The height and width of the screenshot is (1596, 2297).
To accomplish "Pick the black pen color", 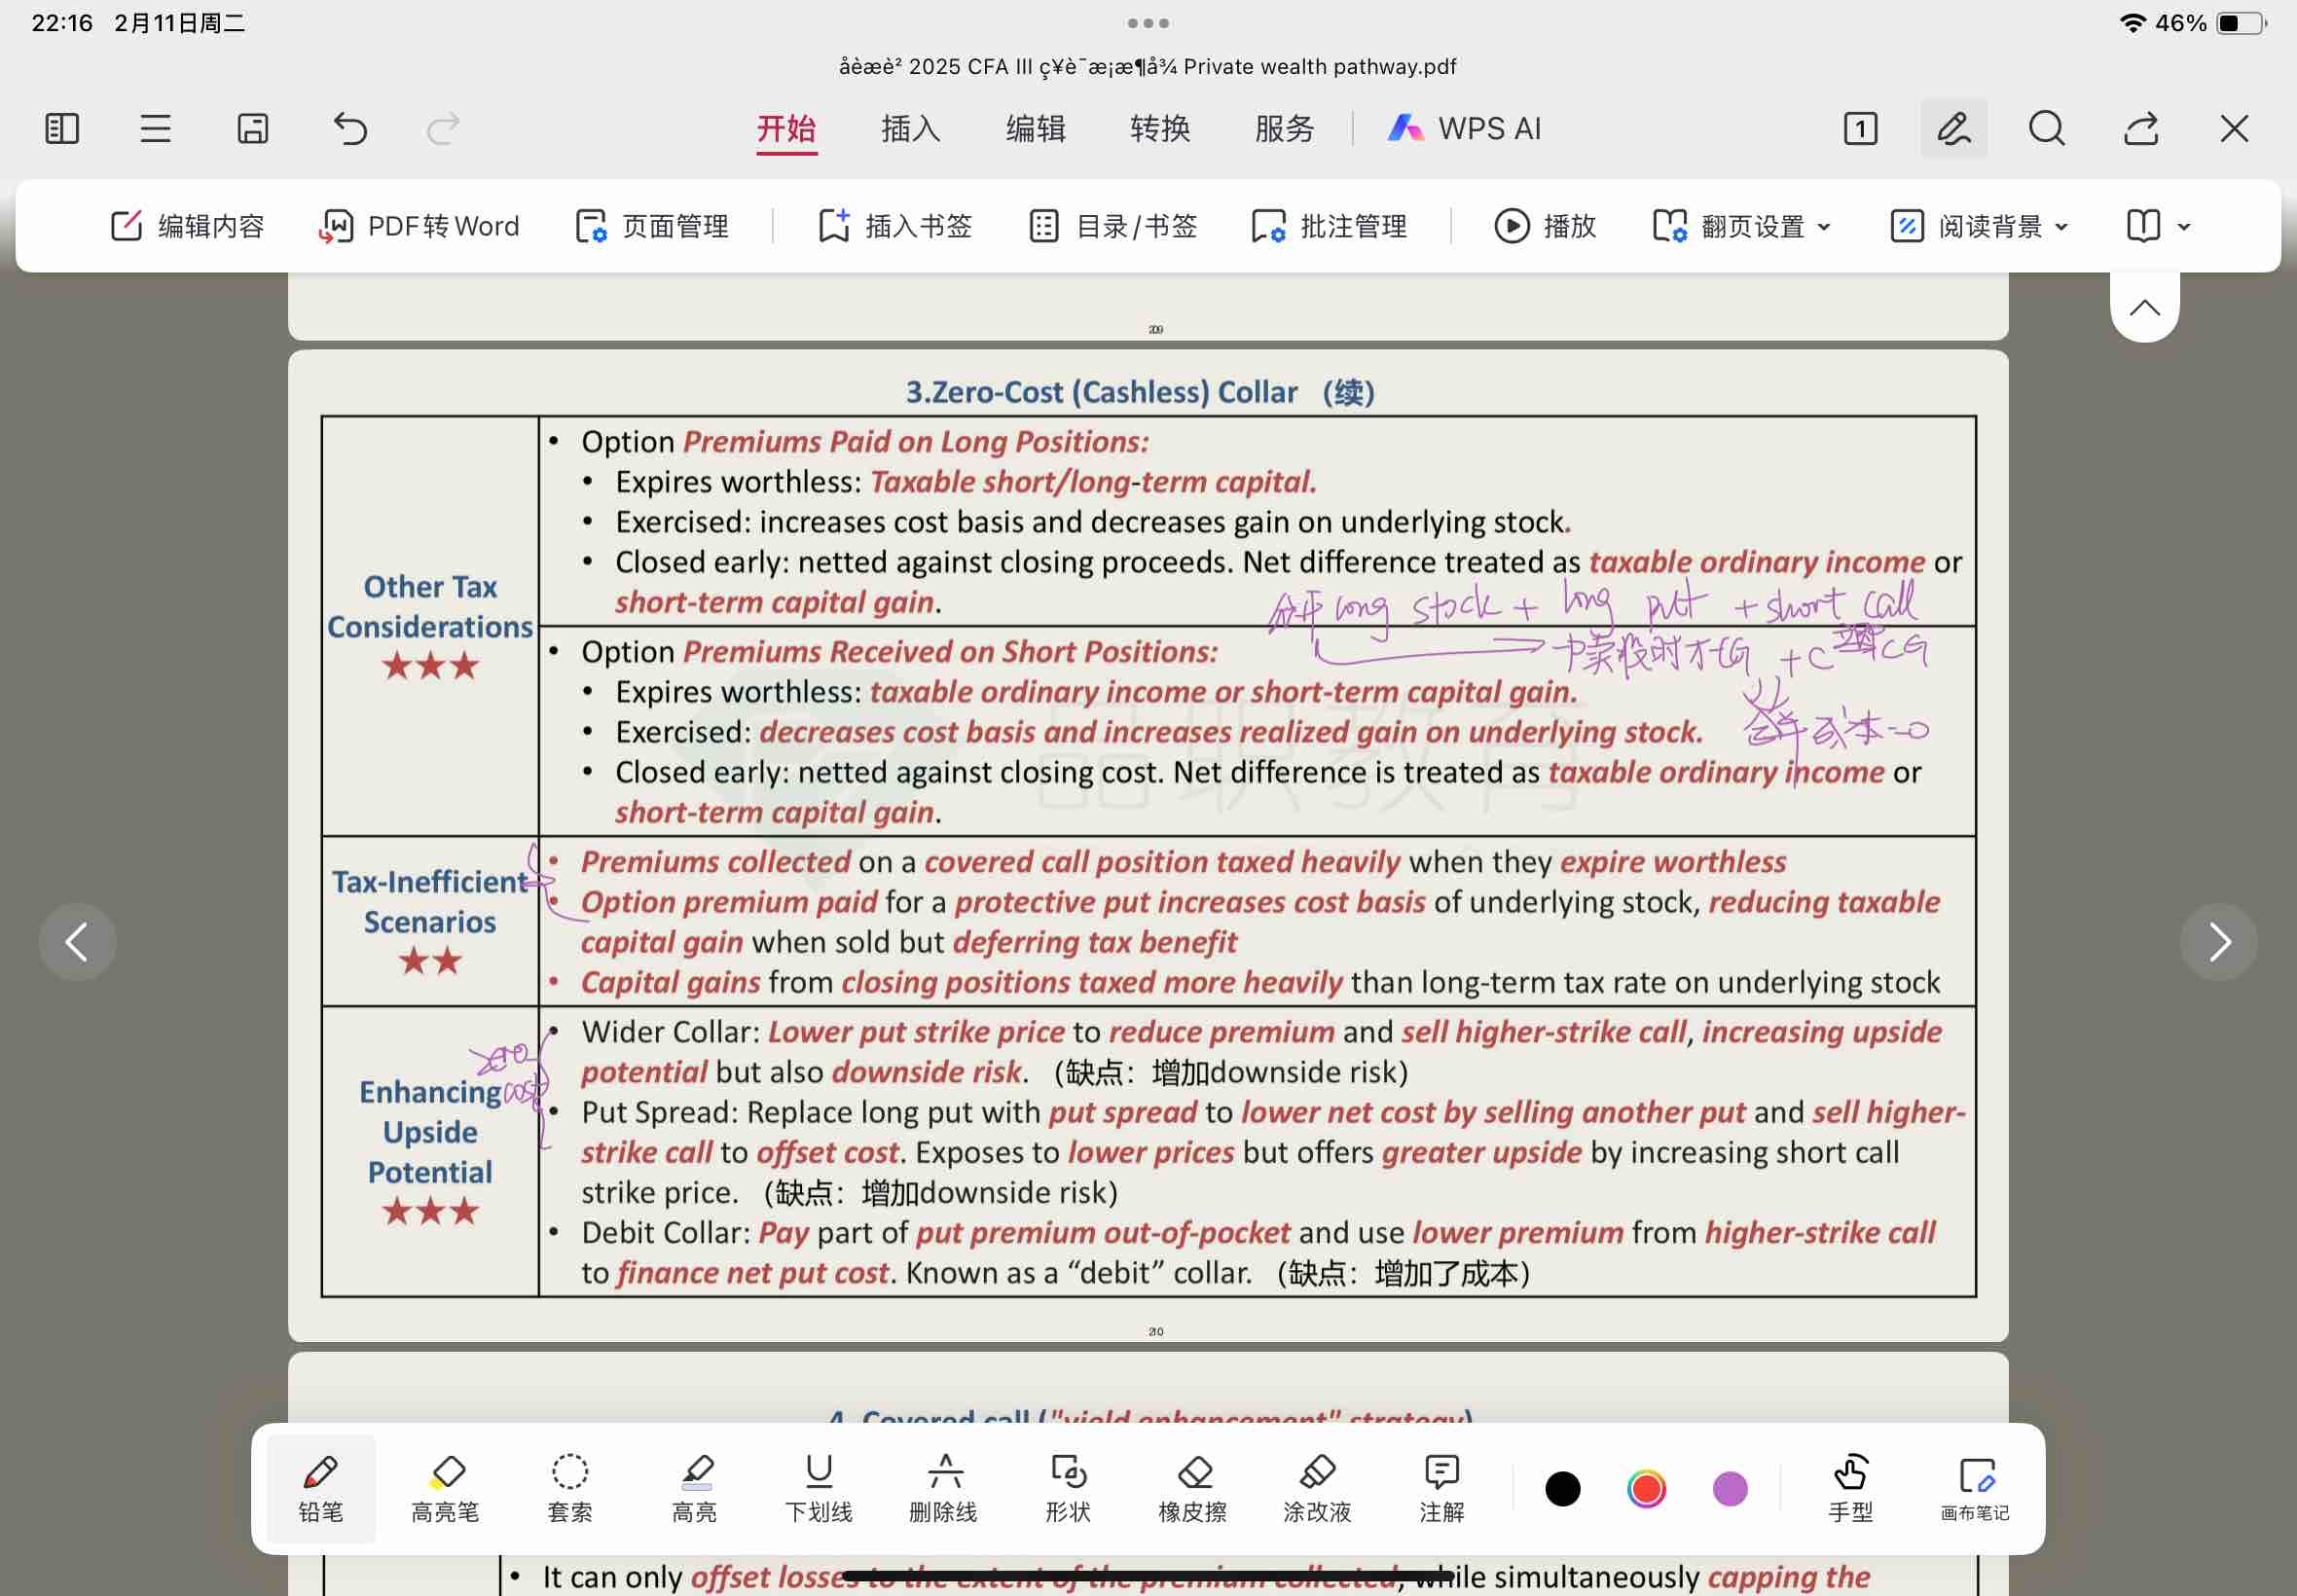I will 1563,1489.
